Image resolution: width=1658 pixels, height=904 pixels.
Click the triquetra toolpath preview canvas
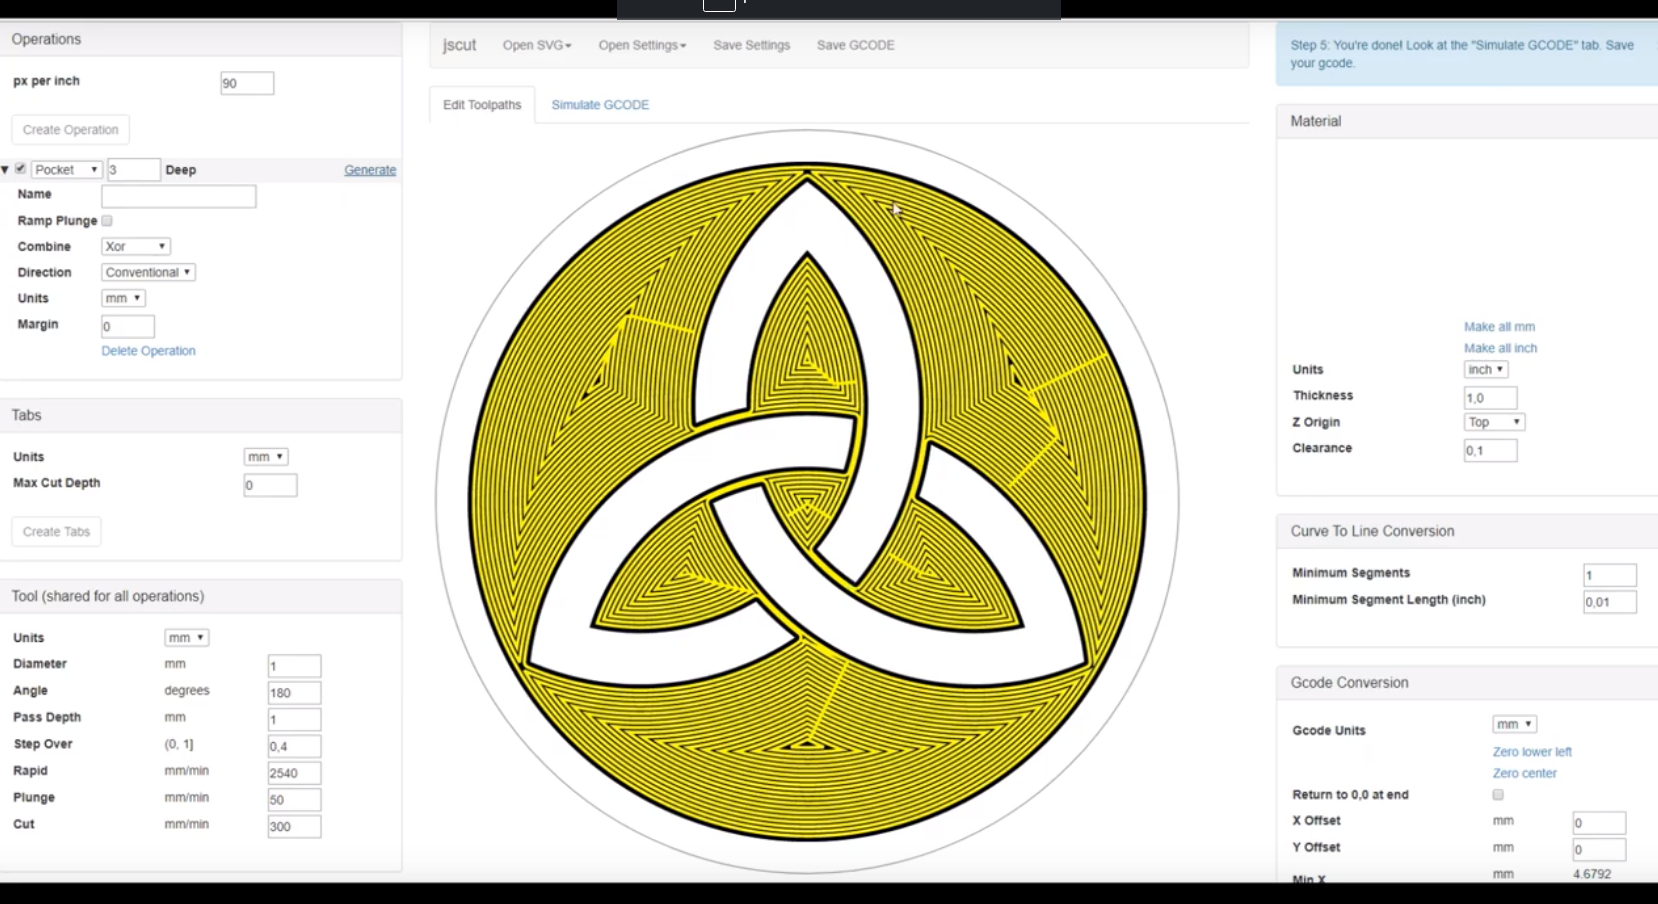click(x=807, y=501)
